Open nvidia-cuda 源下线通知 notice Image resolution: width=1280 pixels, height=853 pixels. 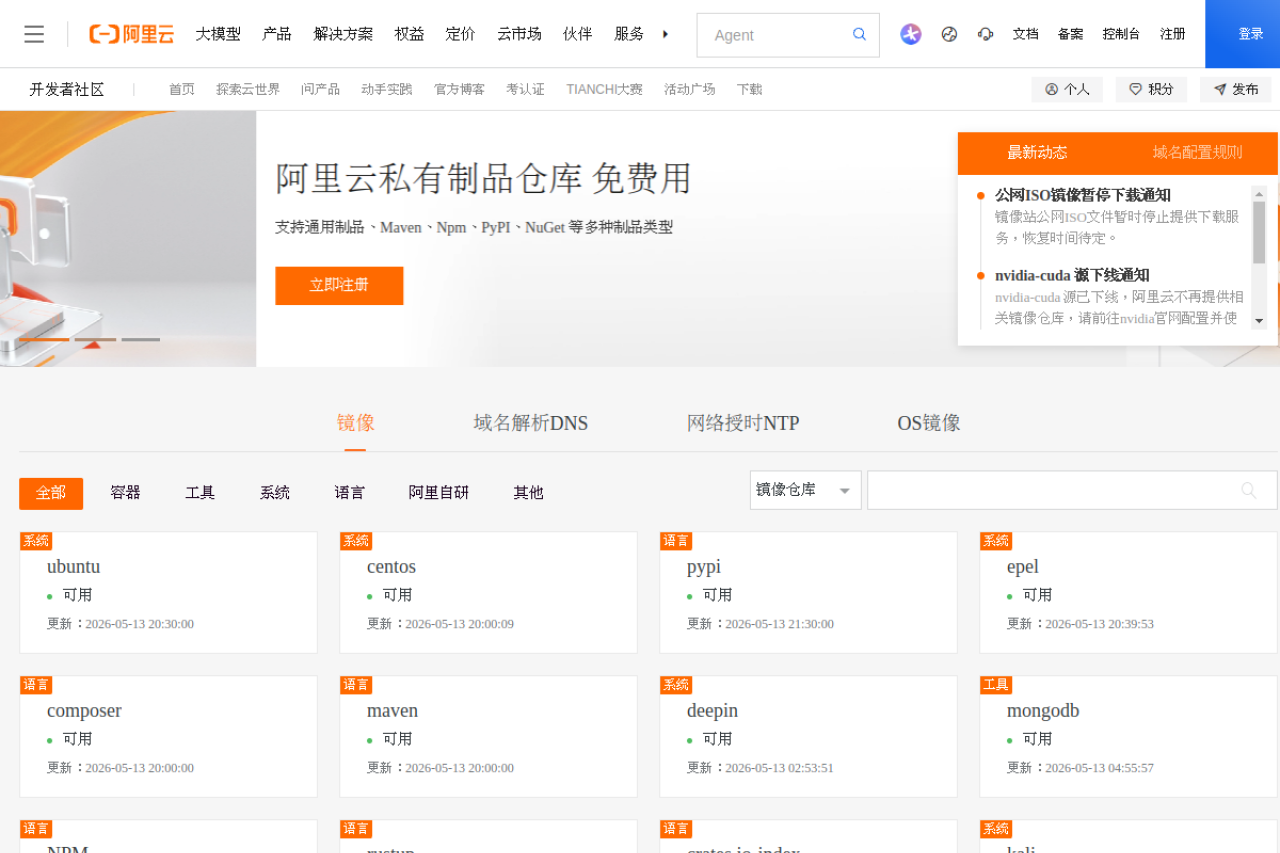pyautogui.click(x=1072, y=275)
